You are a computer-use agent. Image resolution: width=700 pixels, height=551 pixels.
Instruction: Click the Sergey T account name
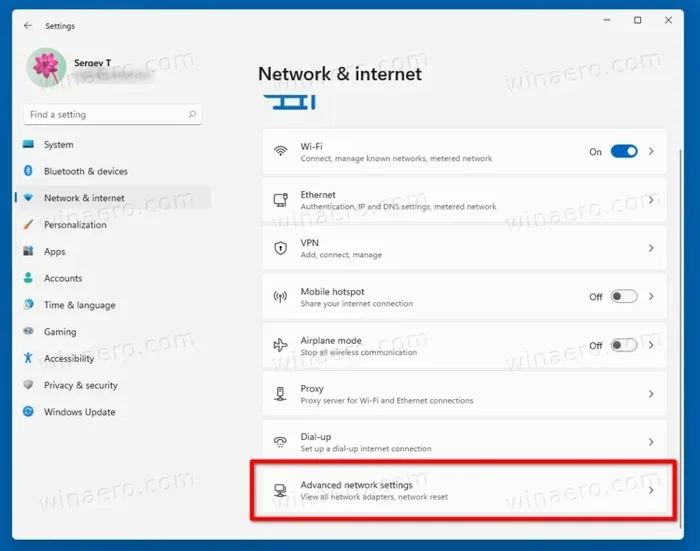(x=92, y=63)
